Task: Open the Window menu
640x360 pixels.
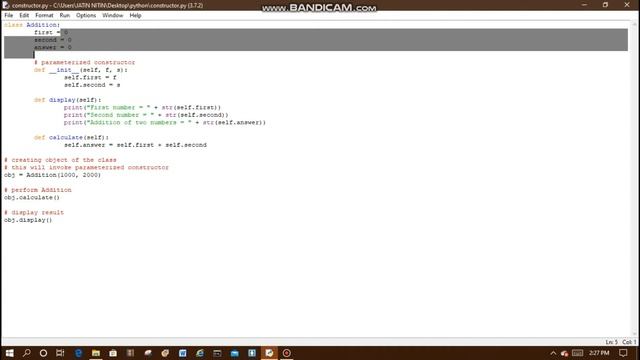Action: 112,15
